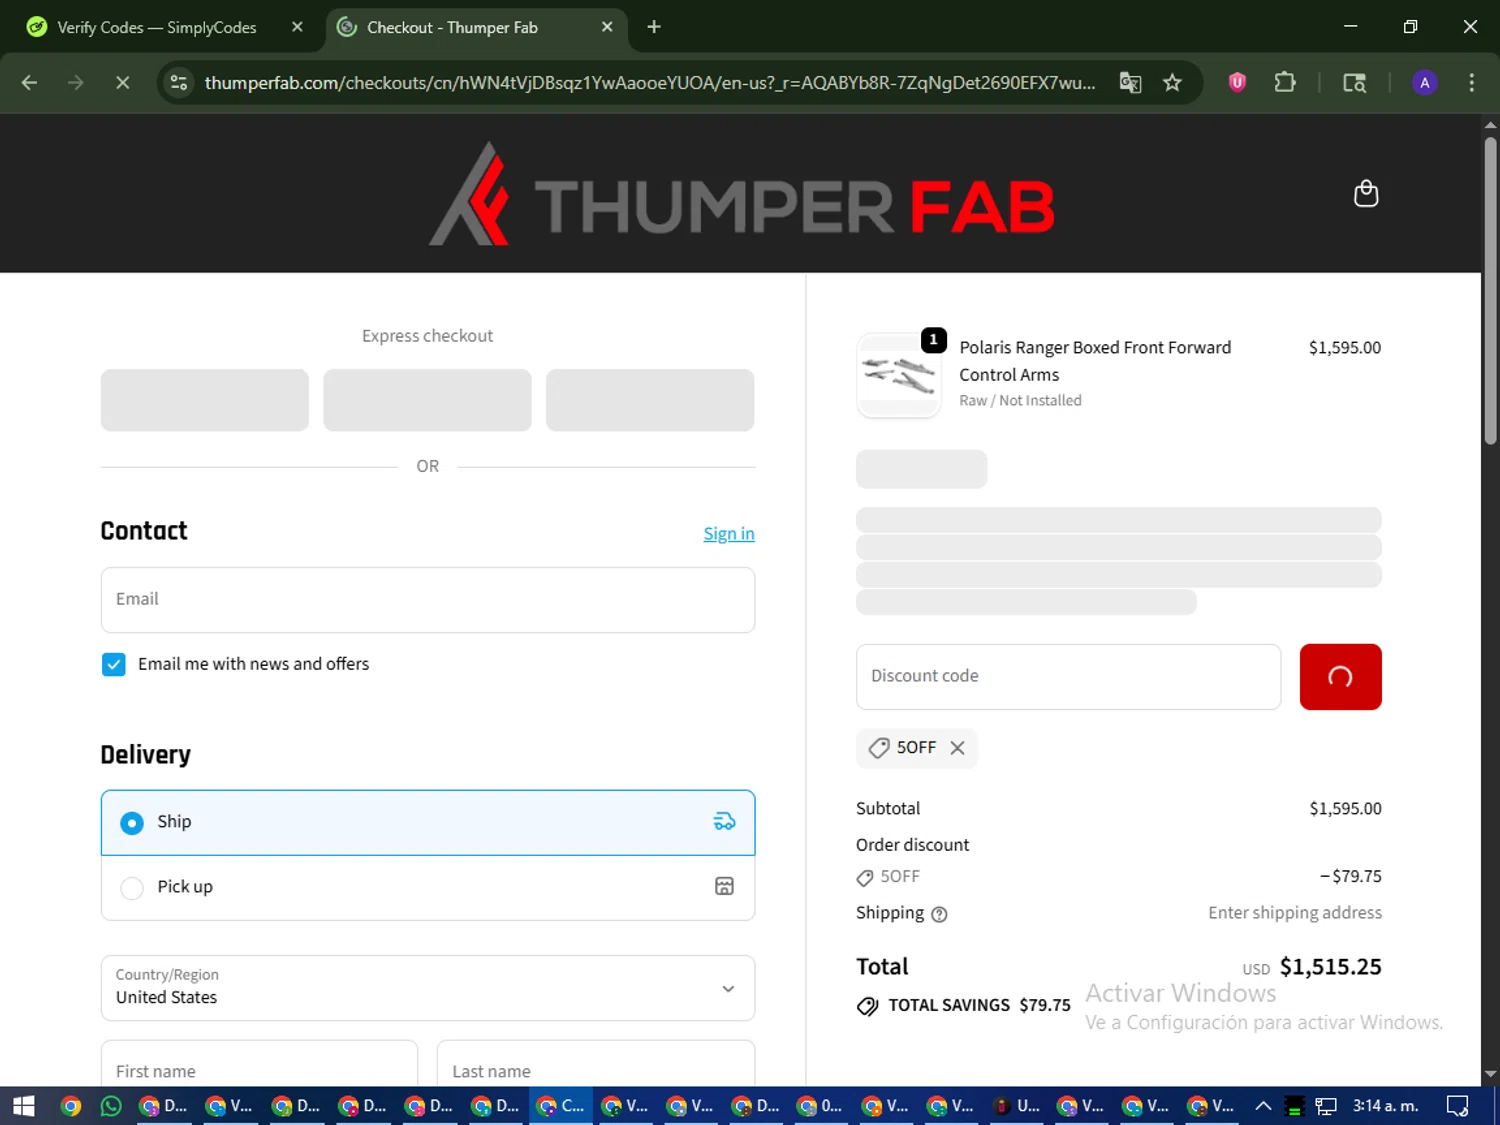Screen dimensions: 1500x1125
Task: Remove the 5OFF discount code tag
Action: (x=957, y=748)
